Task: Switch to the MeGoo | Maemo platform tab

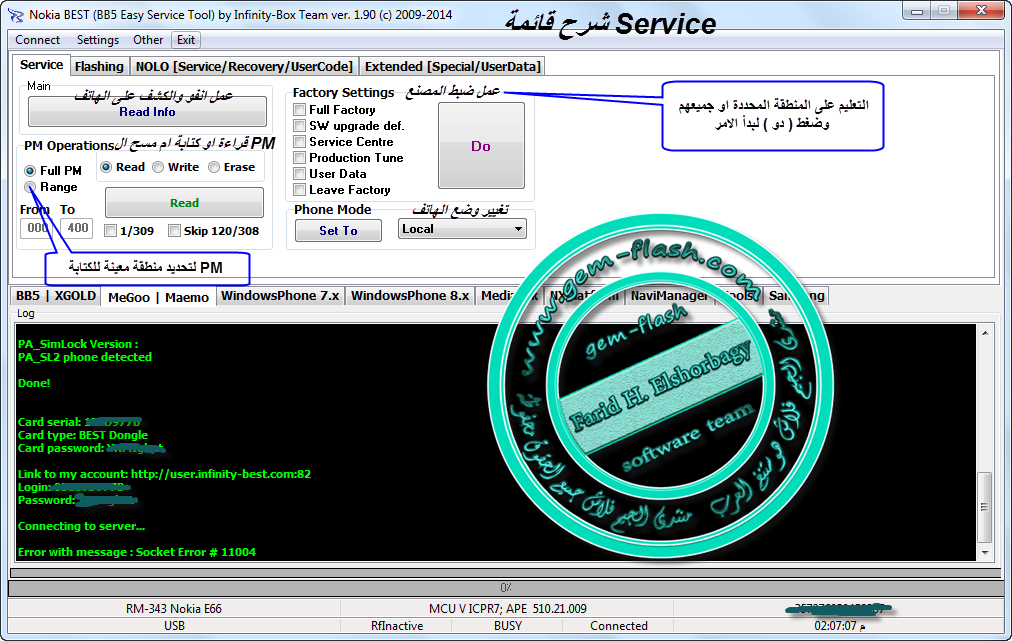Action: [158, 297]
